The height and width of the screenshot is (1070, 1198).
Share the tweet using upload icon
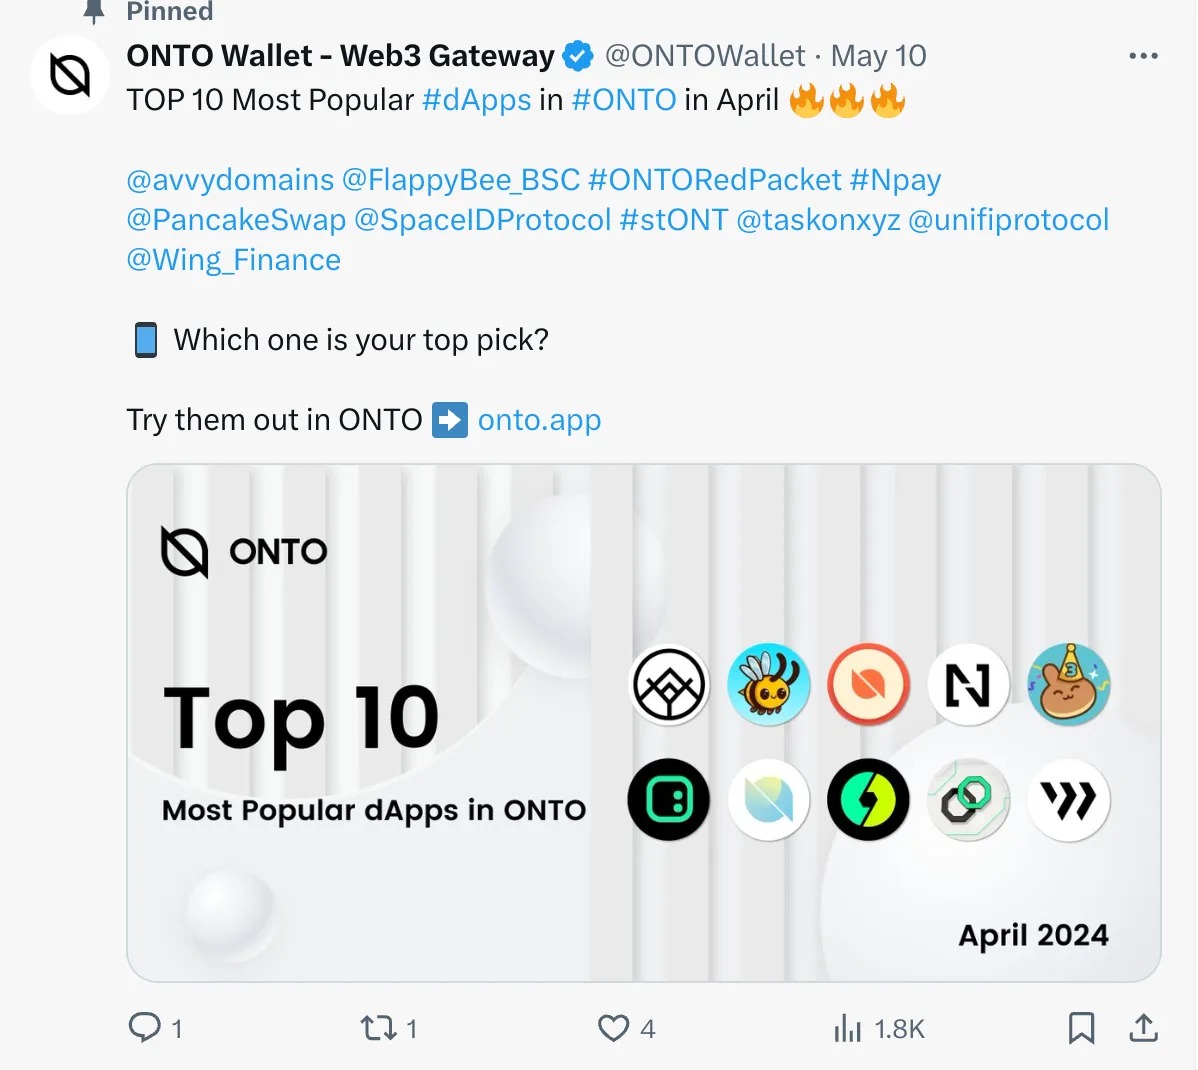pyautogui.click(x=1143, y=1027)
